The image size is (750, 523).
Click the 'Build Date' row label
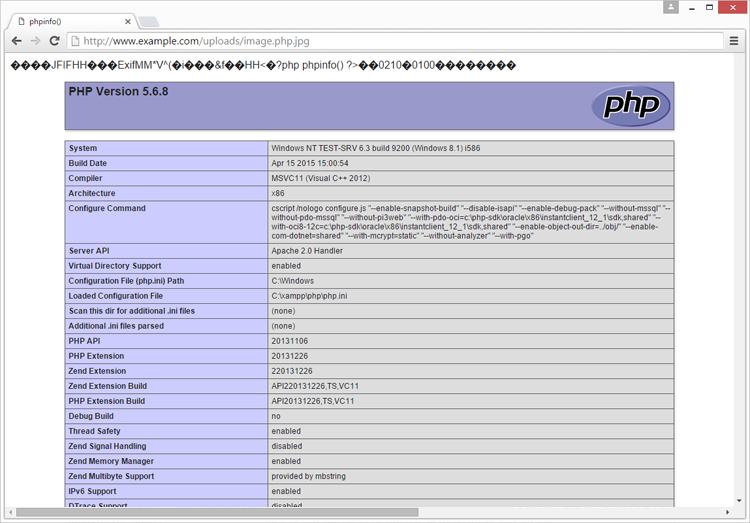click(88, 163)
